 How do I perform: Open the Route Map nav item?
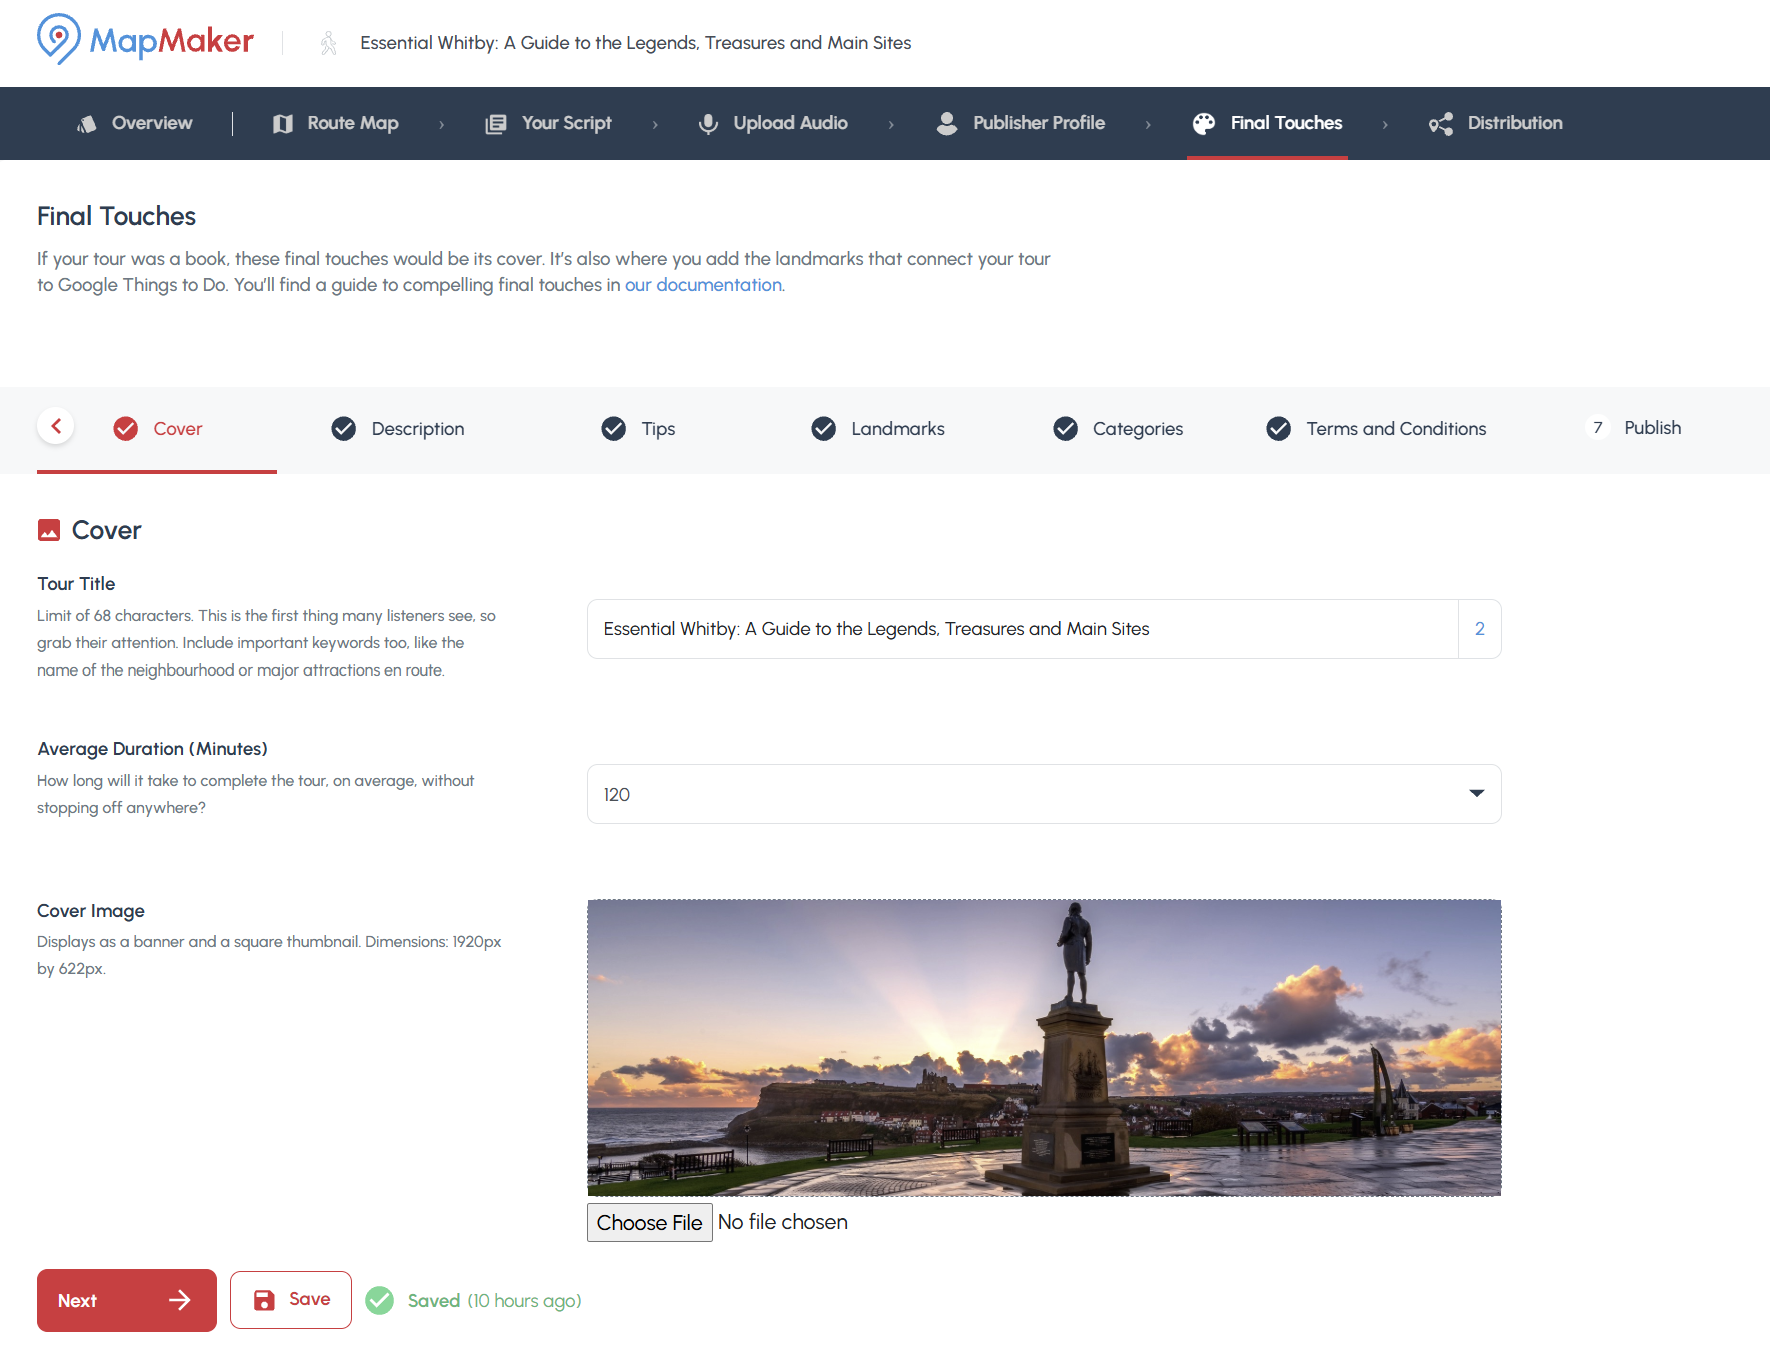click(x=336, y=123)
